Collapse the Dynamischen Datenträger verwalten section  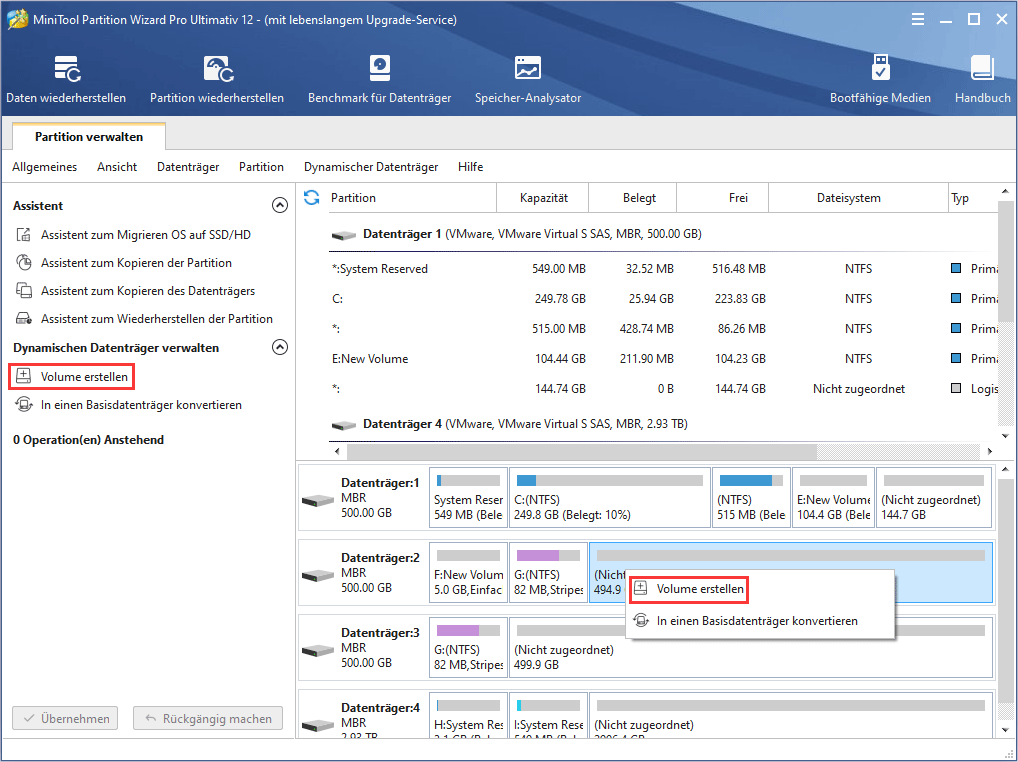pyautogui.click(x=280, y=347)
